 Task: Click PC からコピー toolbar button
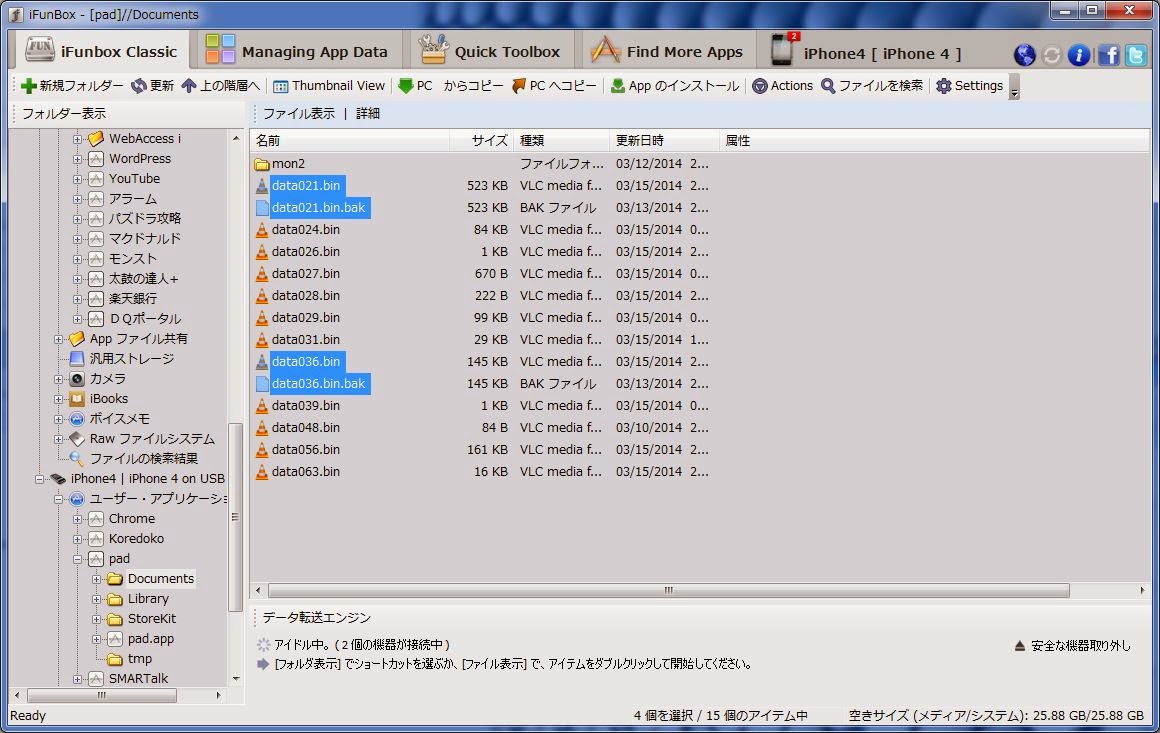[x=451, y=86]
